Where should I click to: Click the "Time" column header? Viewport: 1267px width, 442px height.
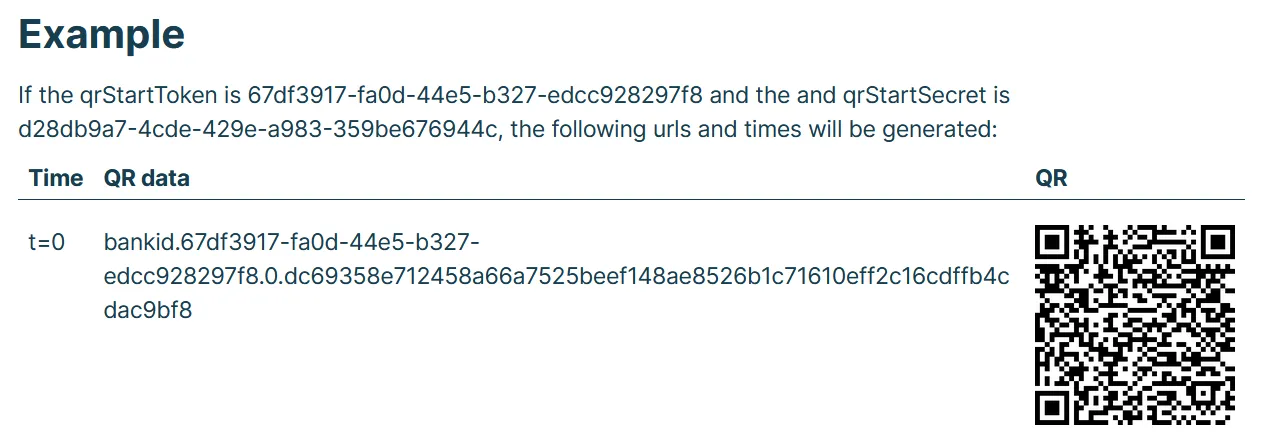coord(56,178)
